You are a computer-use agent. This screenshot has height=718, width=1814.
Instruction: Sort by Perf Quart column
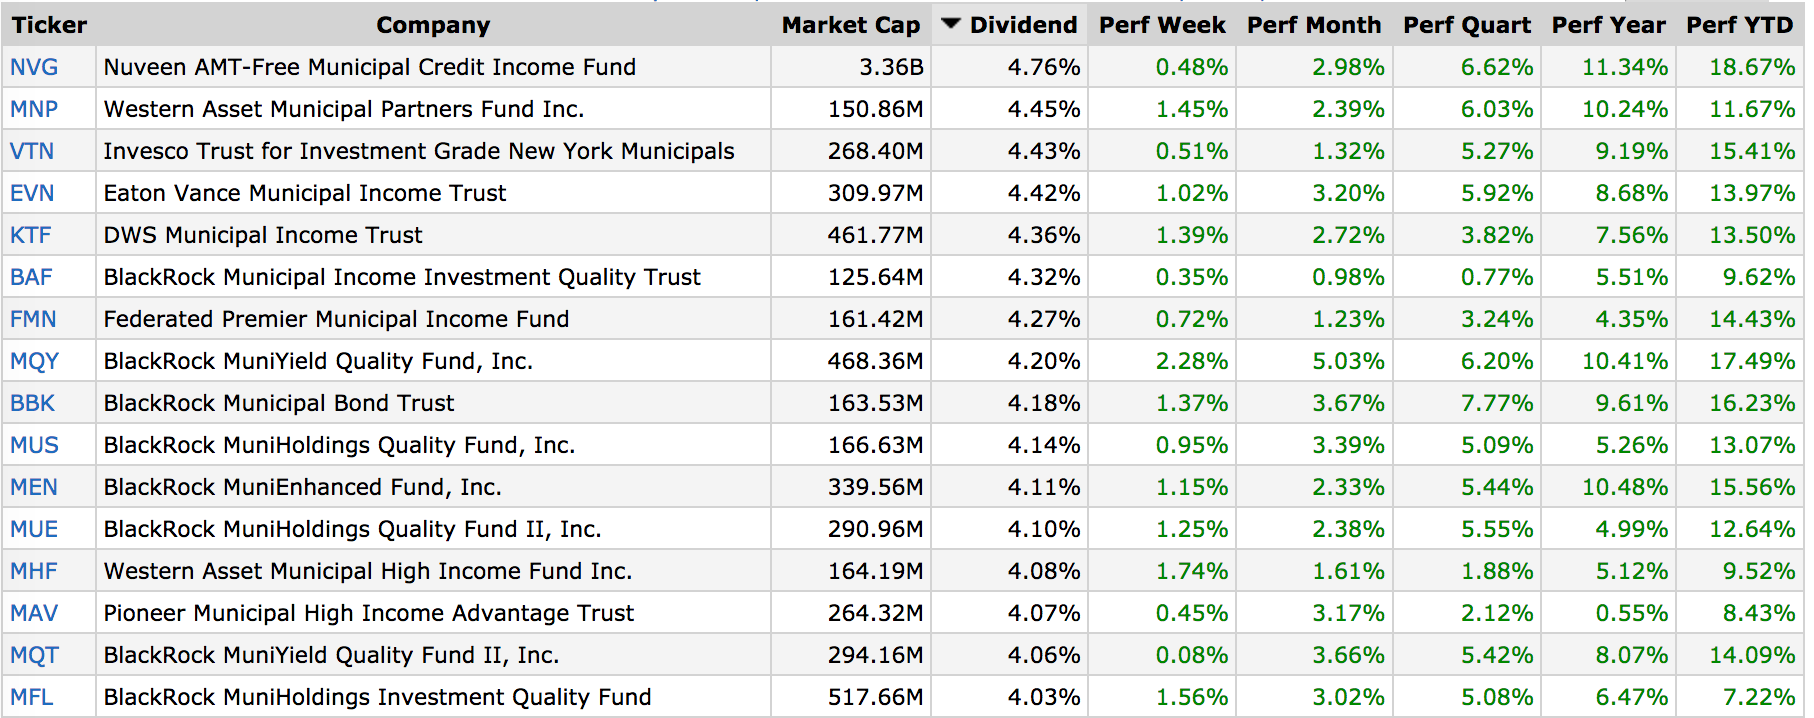pos(1467,25)
